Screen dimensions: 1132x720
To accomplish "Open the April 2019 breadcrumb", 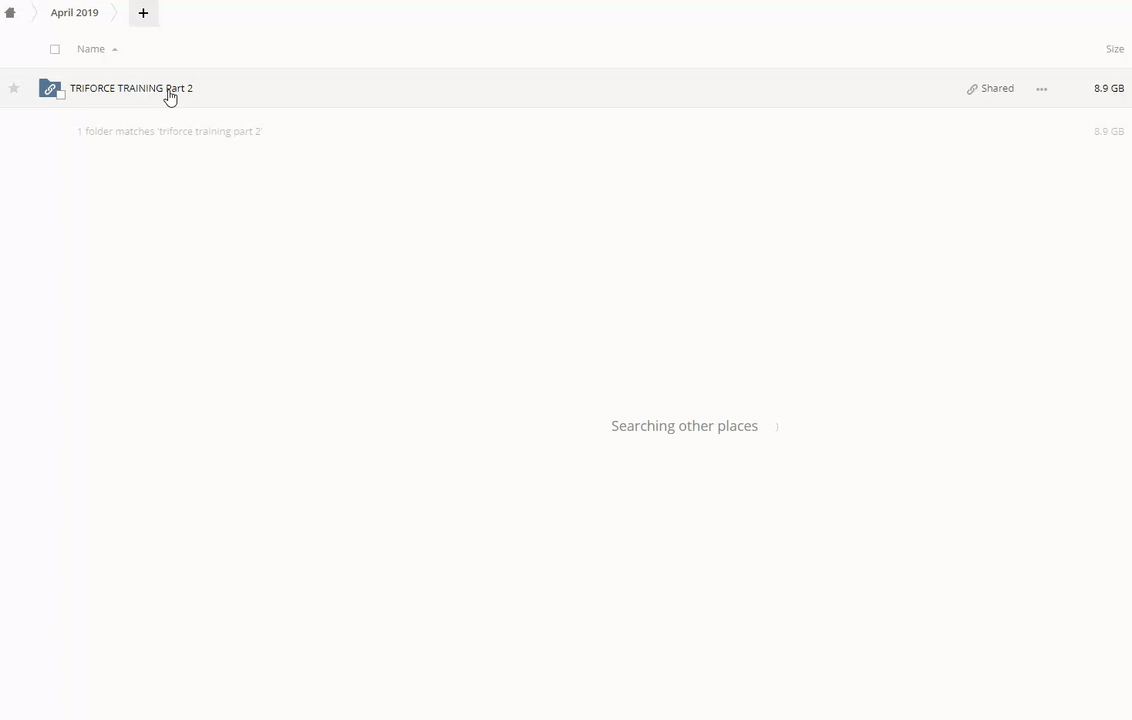I will [x=74, y=13].
